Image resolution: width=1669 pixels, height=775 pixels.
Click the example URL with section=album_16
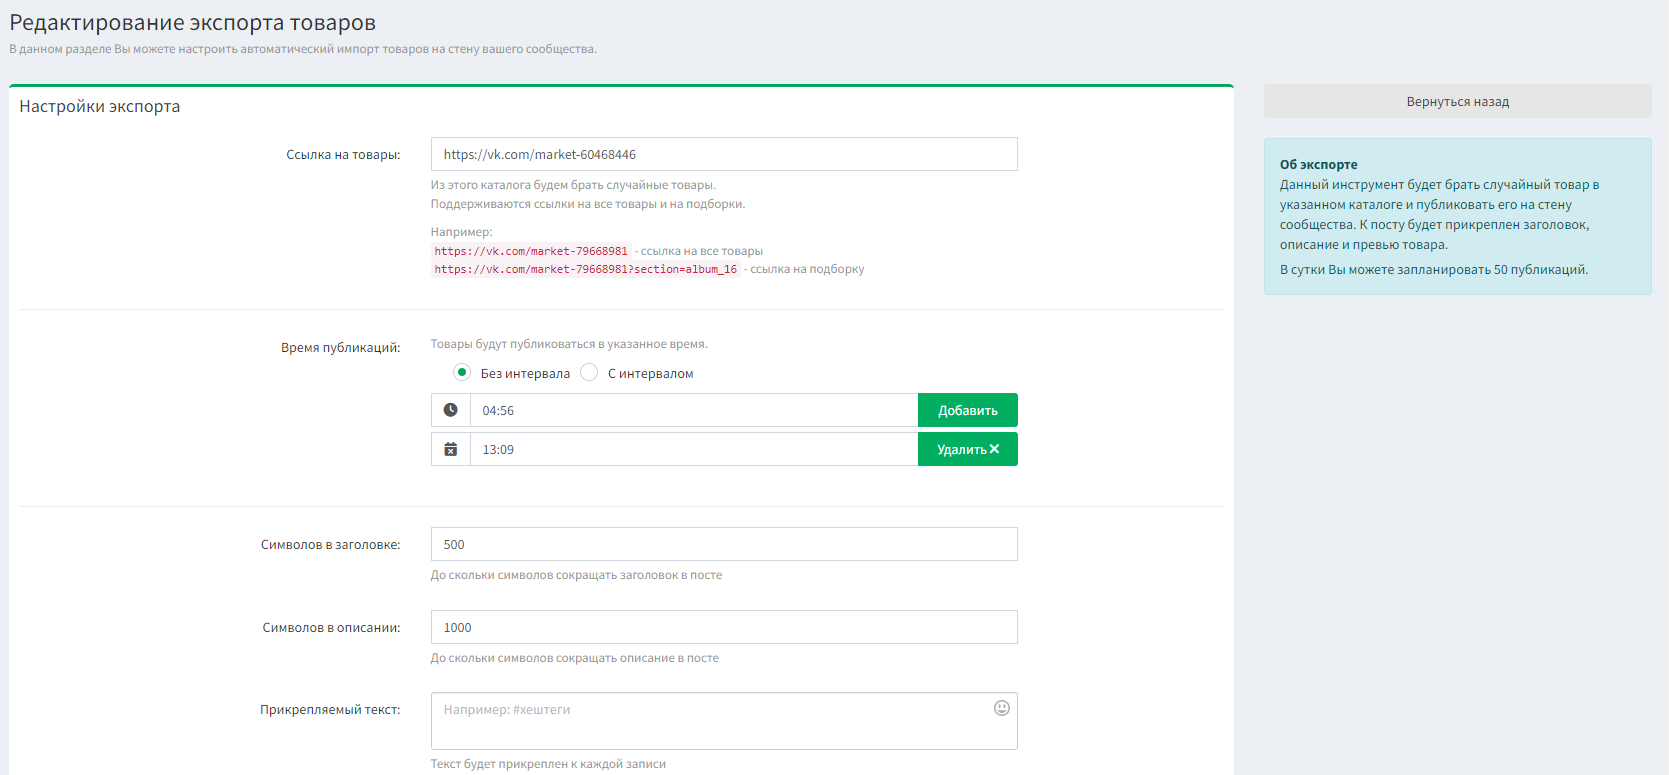click(x=585, y=269)
